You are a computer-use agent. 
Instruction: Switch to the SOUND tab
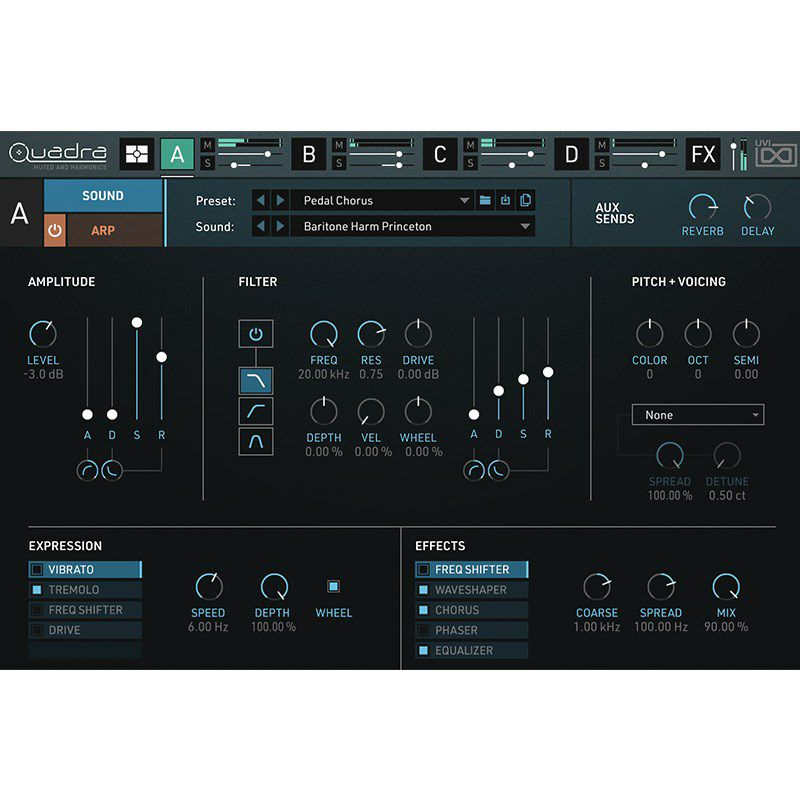(103, 195)
